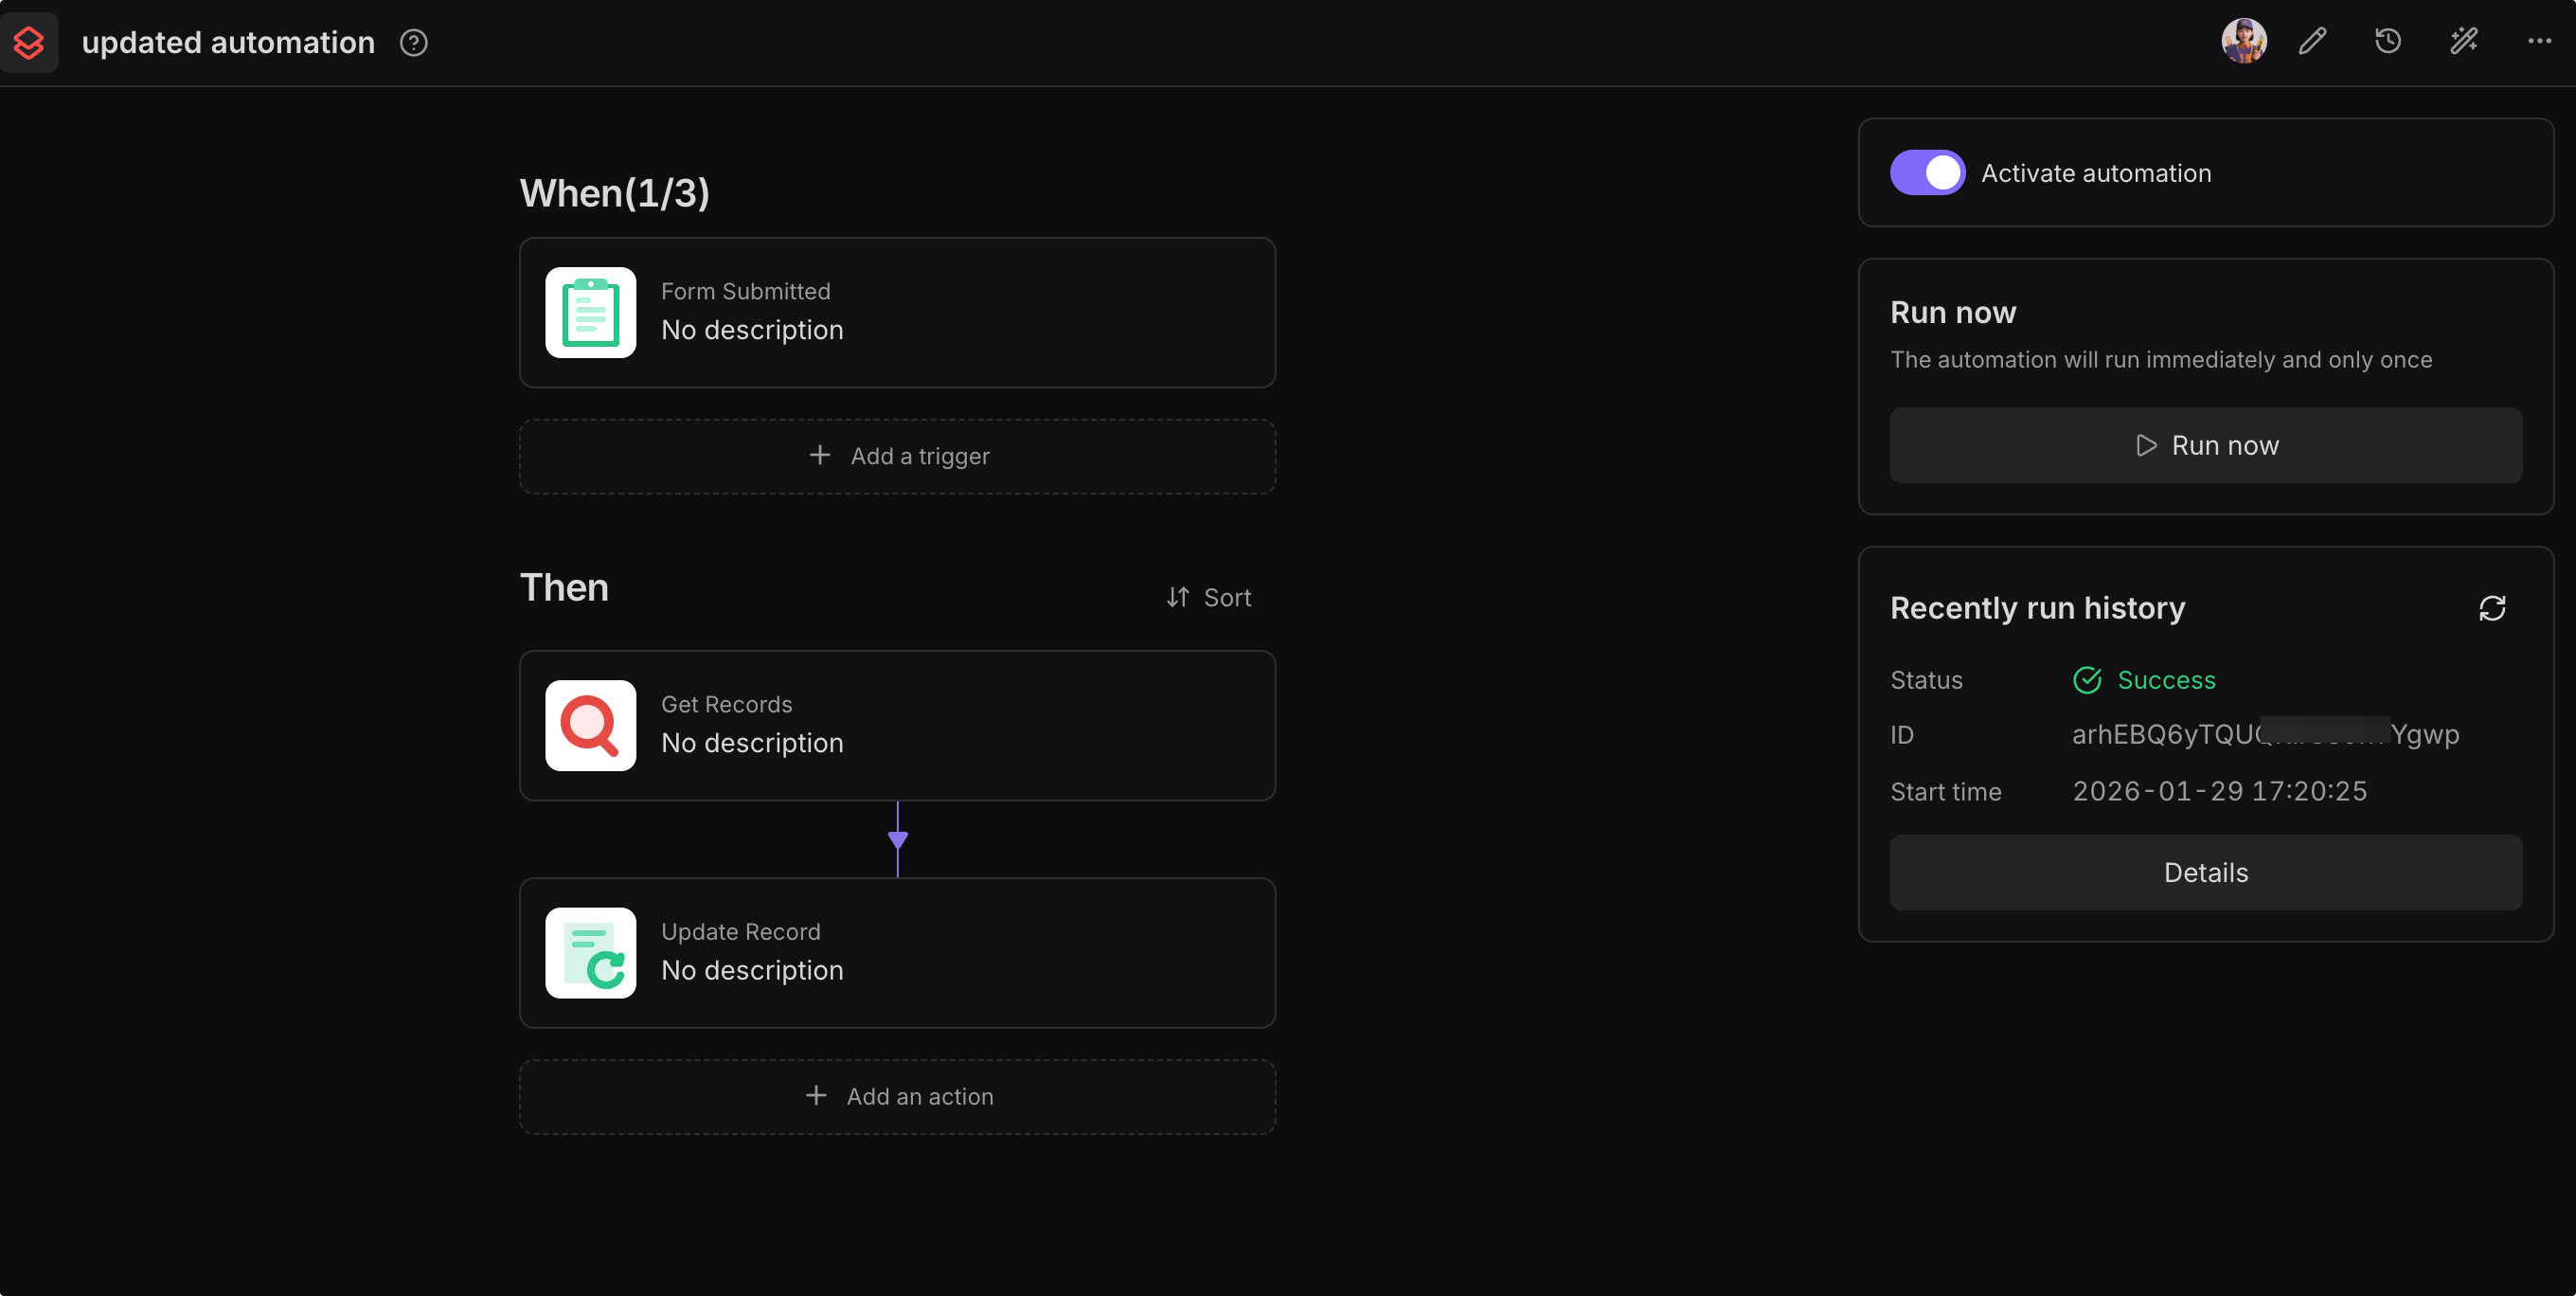
Task: Click Add a trigger
Action: tap(897, 456)
